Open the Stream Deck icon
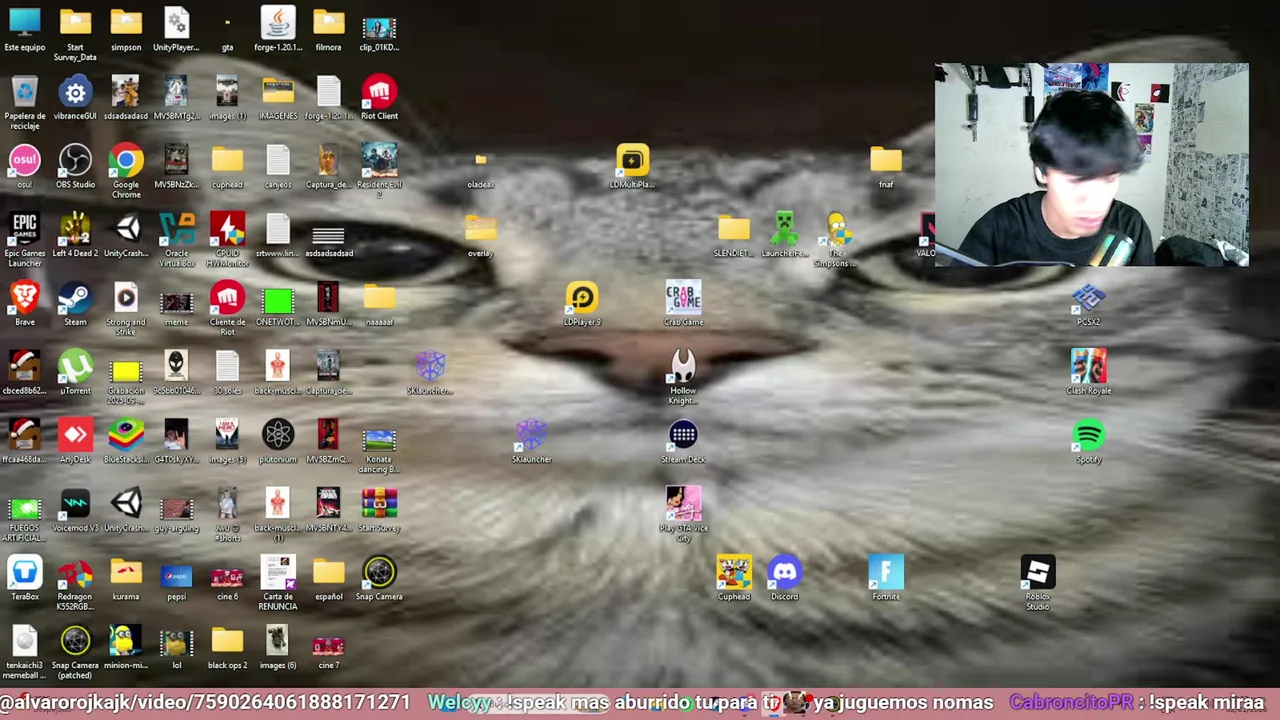The image size is (1280, 720). click(x=684, y=442)
